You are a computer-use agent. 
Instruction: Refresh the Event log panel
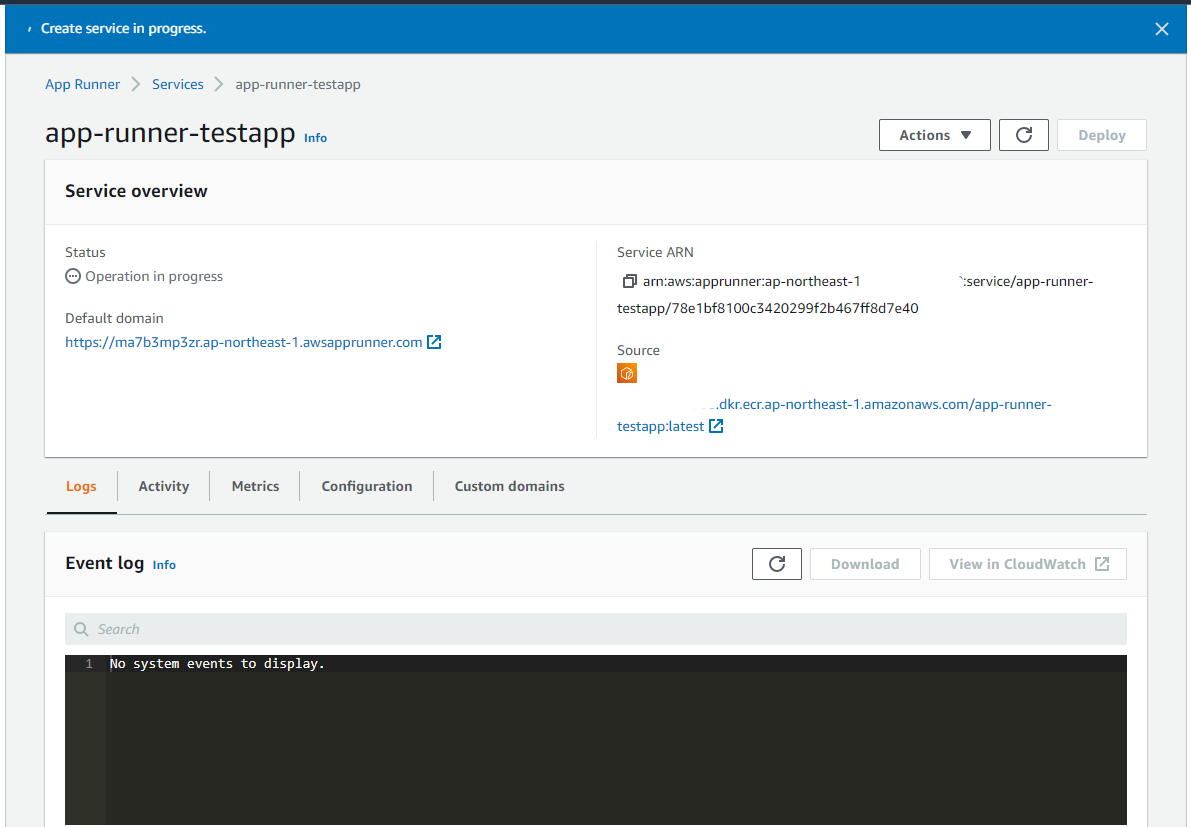coord(776,563)
